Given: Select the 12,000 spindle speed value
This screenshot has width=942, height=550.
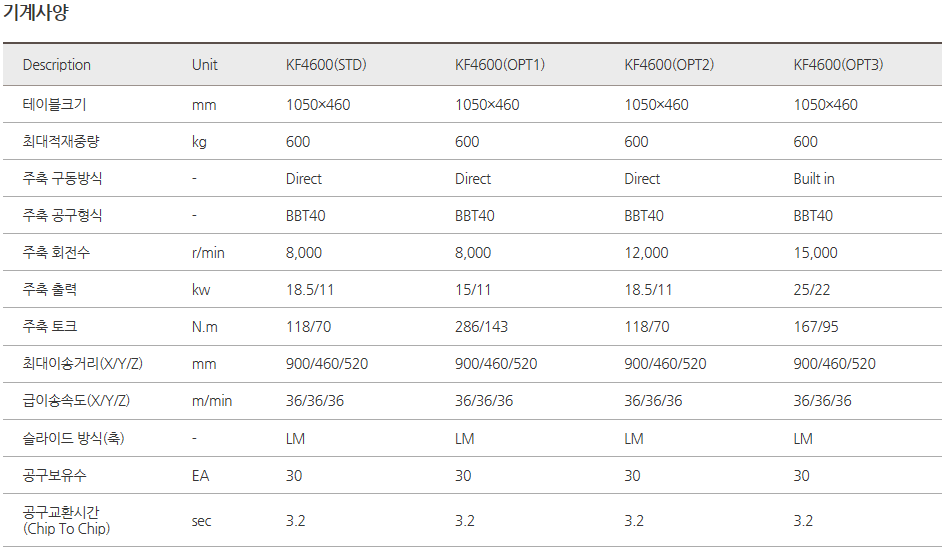Looking at the screenshot, I should coord(646,253).
